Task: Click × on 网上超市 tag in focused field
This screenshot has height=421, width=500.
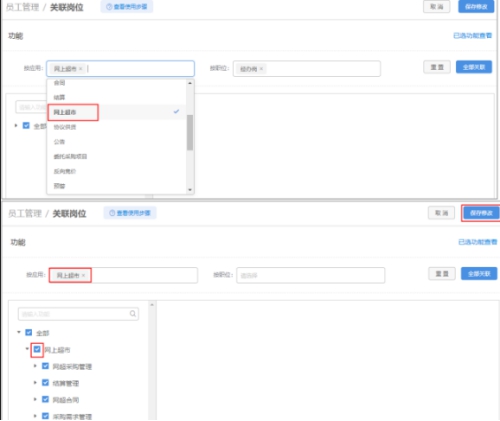Action: (x=80, y=69)
